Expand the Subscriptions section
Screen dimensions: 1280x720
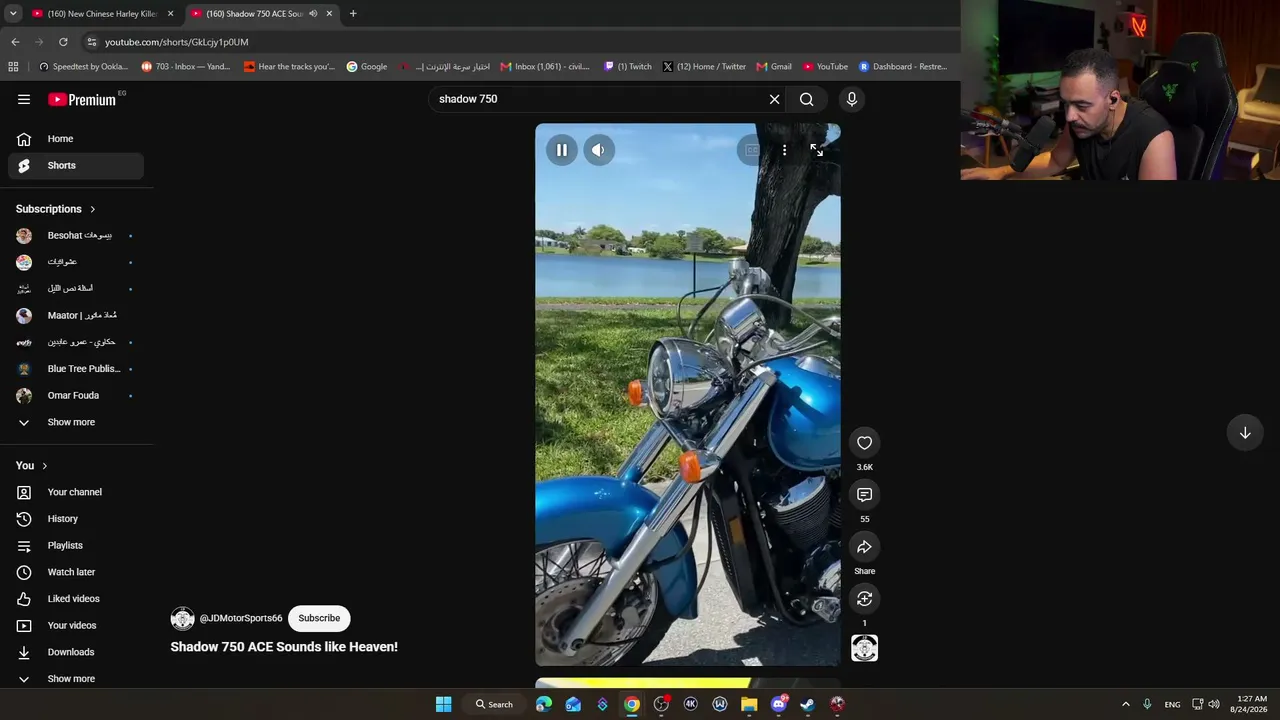[x=56, y=209]
